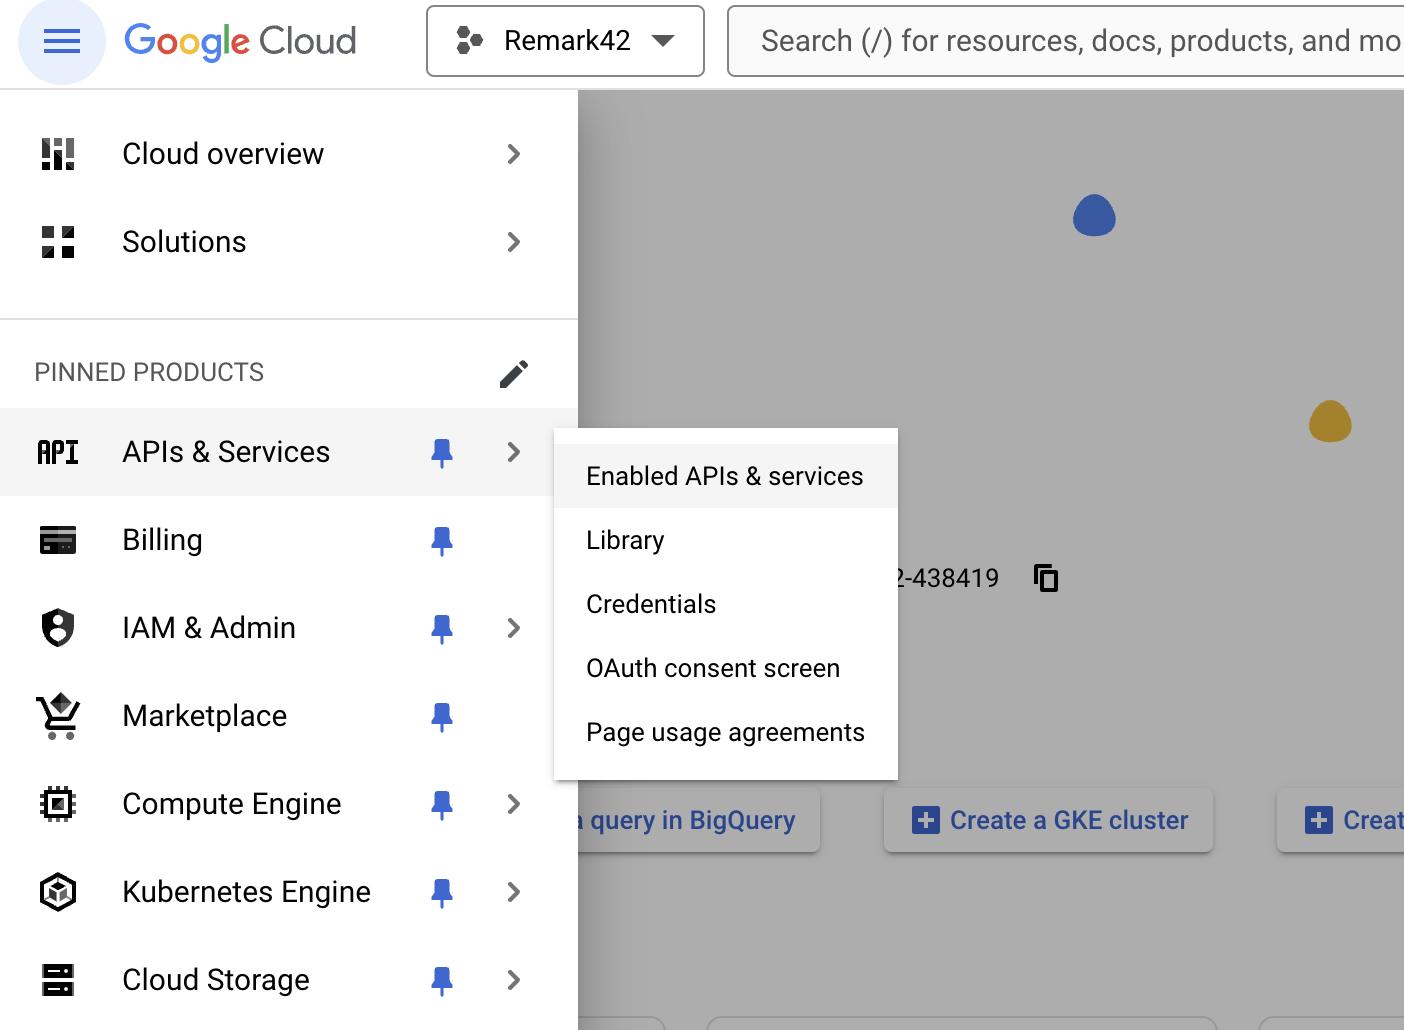Expand the IAM & Admin submenu

point(513,628)
